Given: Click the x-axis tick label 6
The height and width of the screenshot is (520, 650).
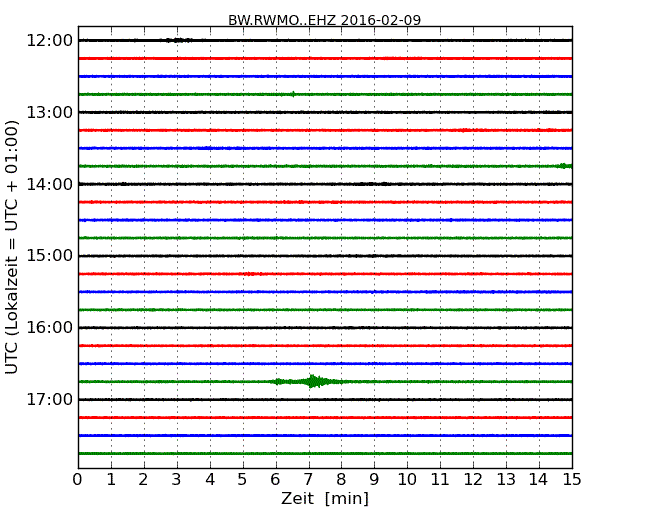Looking at the screenshot, I should click(x=276, y=480).
